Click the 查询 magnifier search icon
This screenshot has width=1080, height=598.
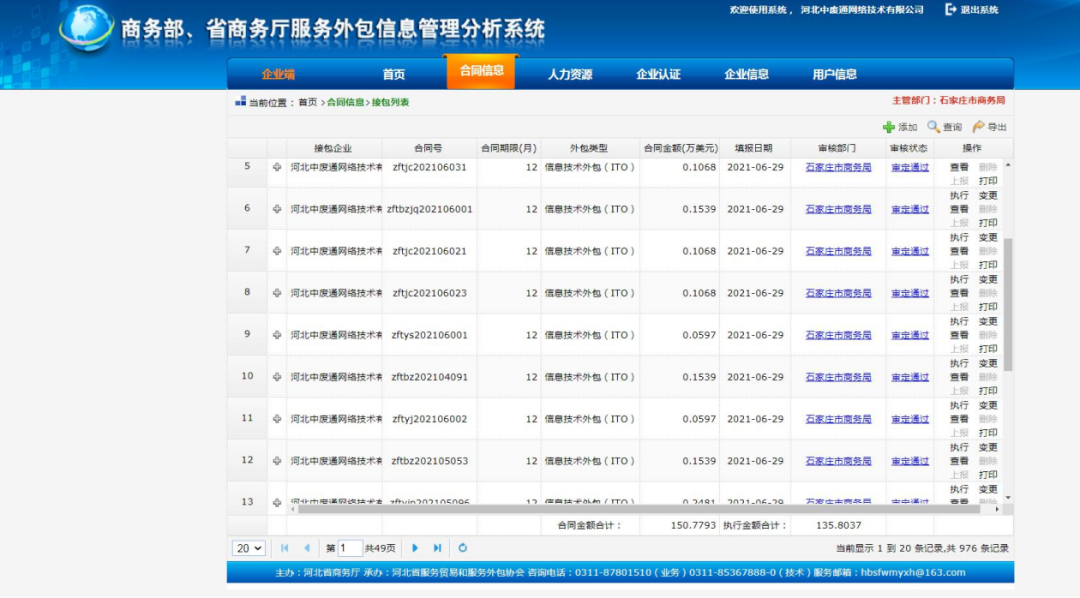pyautogui.click(x=933, y=127)
